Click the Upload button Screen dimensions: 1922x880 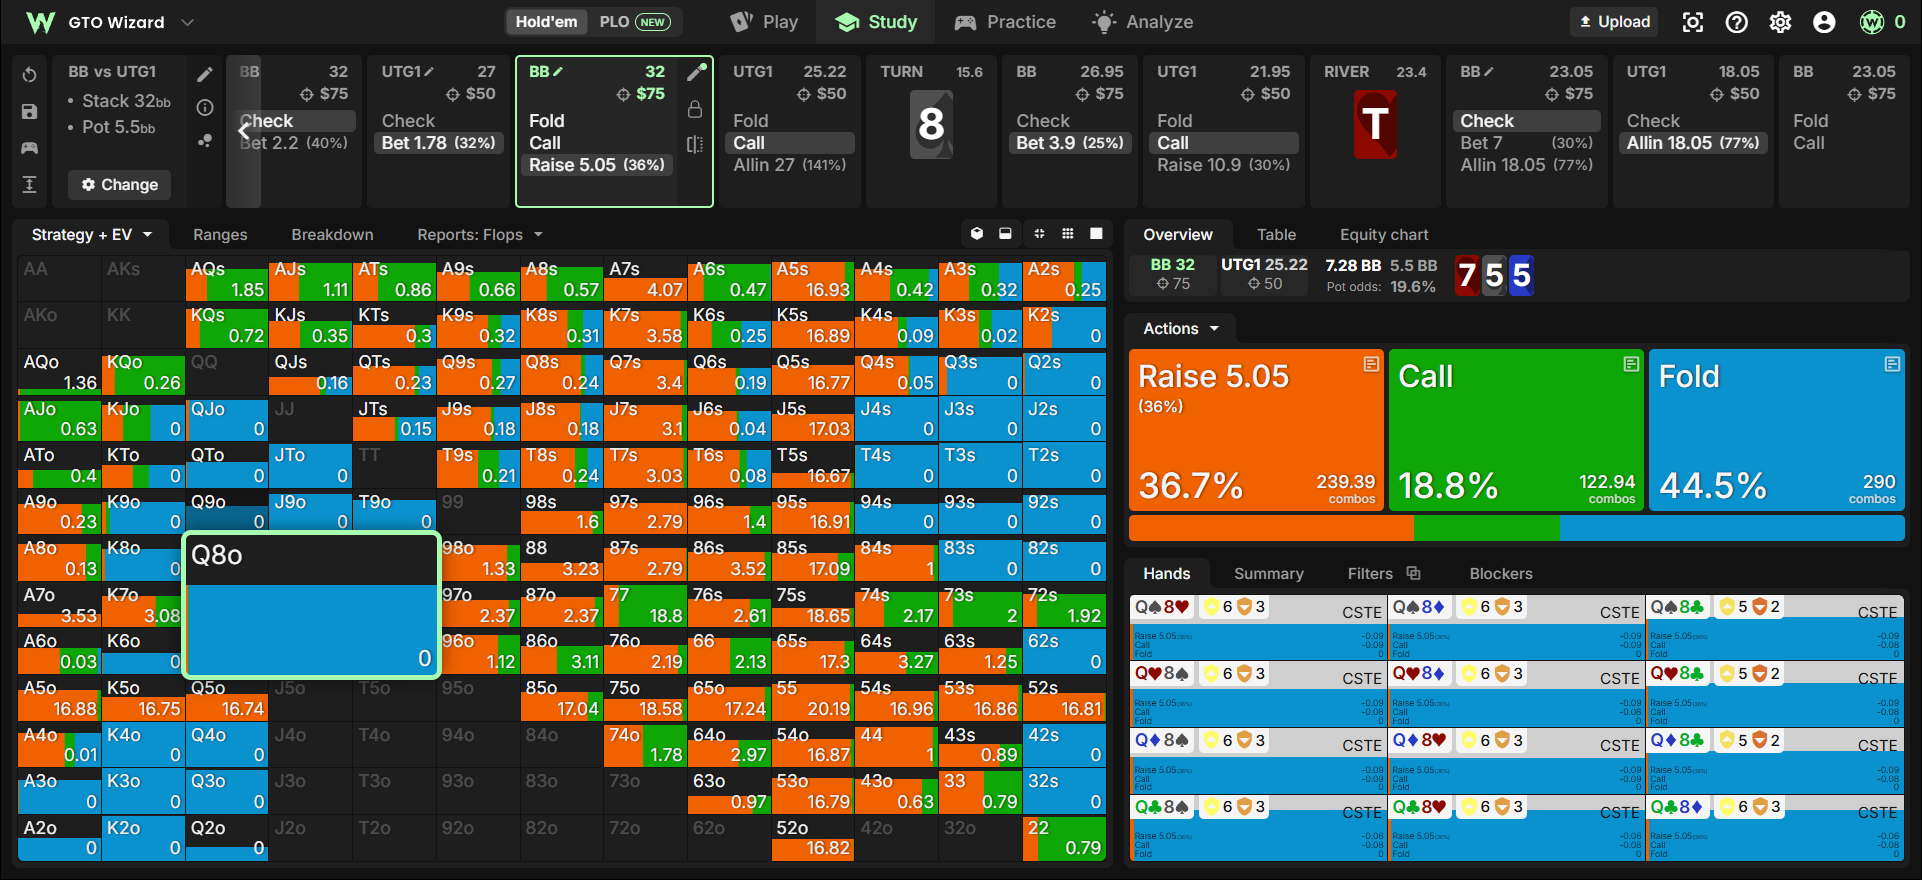1614,22
